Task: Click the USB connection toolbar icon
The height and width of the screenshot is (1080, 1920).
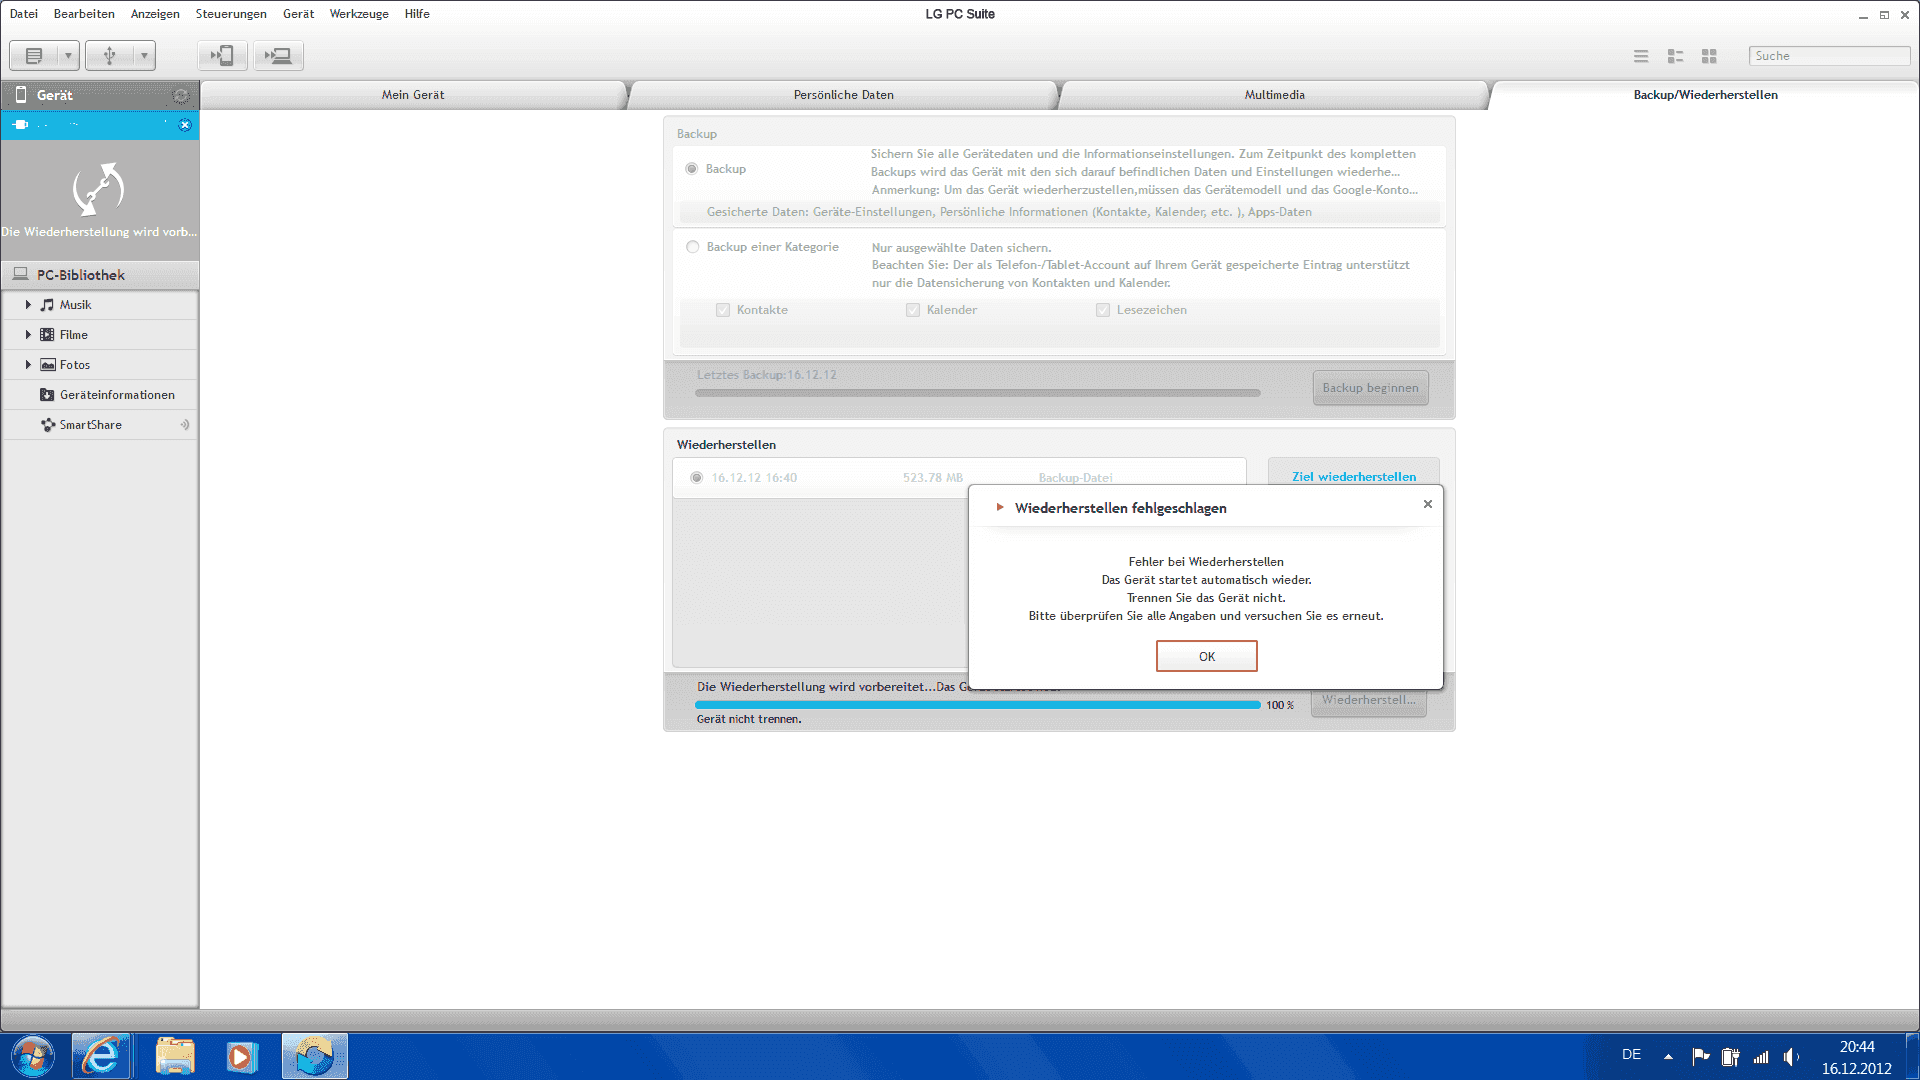Action: point(110,56)
